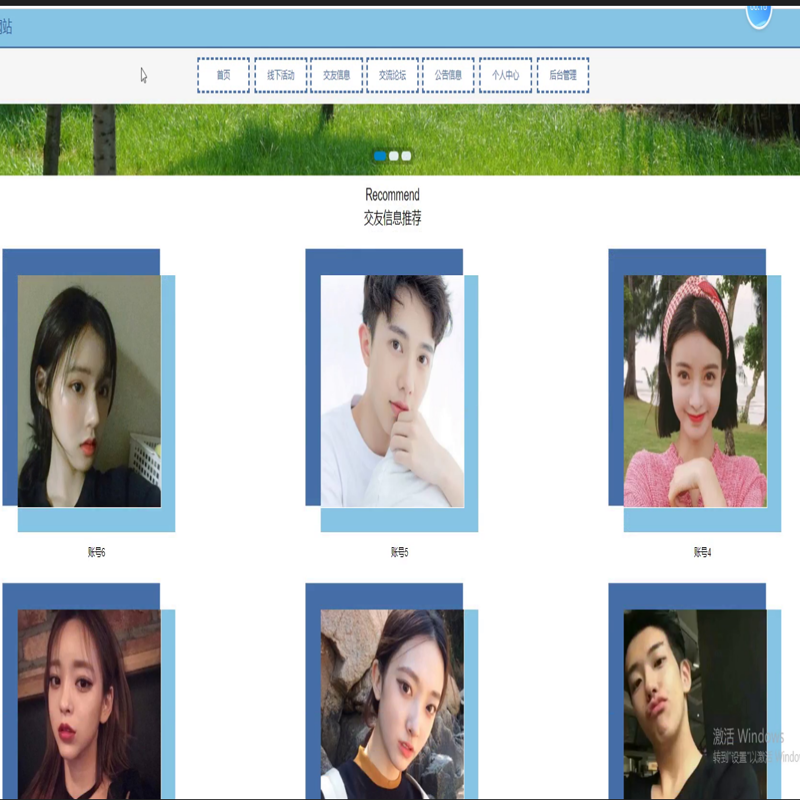Click the Recommend heading text
Viewport: 800px width, 800px height.
(x=392, y=195)
